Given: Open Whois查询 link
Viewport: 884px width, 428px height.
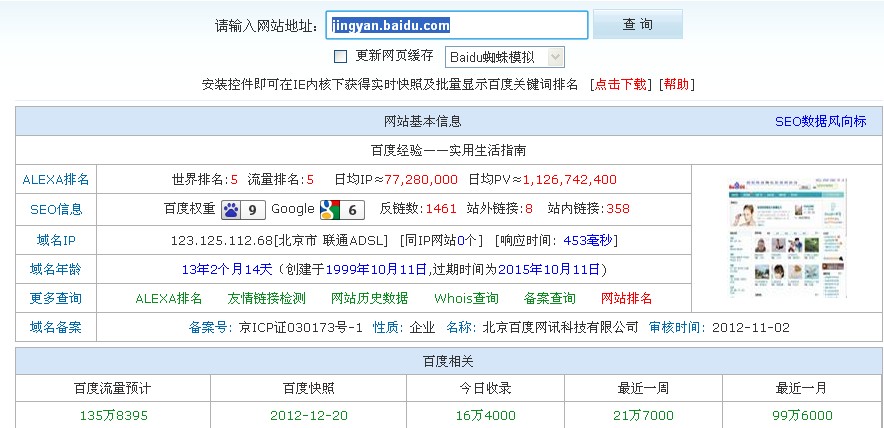Looking at the screenshot, I should tap(466, 298).
